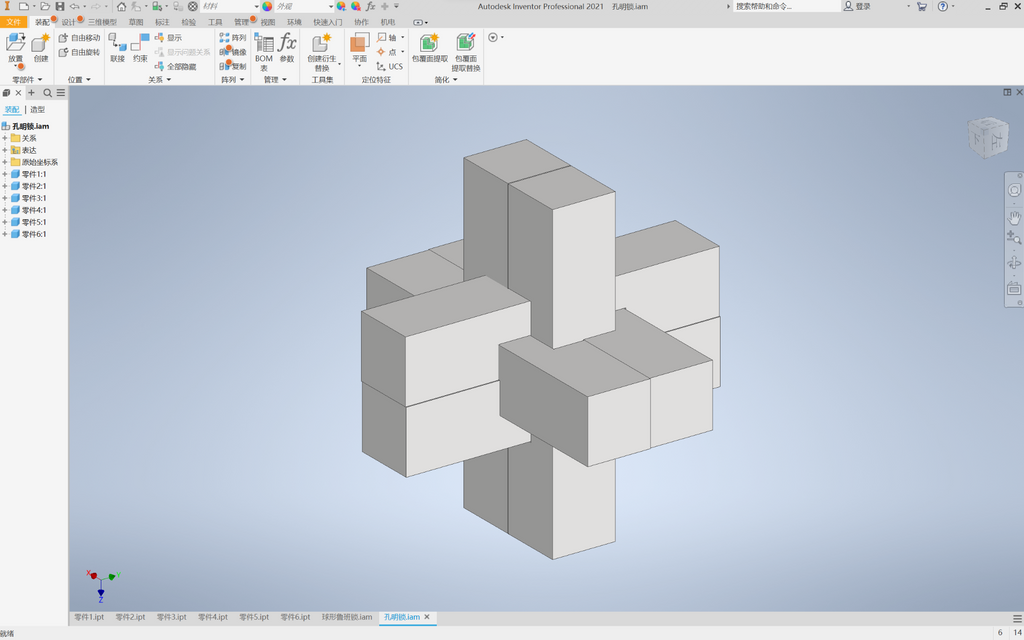
Task: Click the Full Navigation Wheel icon
Action: point(1014,190)
